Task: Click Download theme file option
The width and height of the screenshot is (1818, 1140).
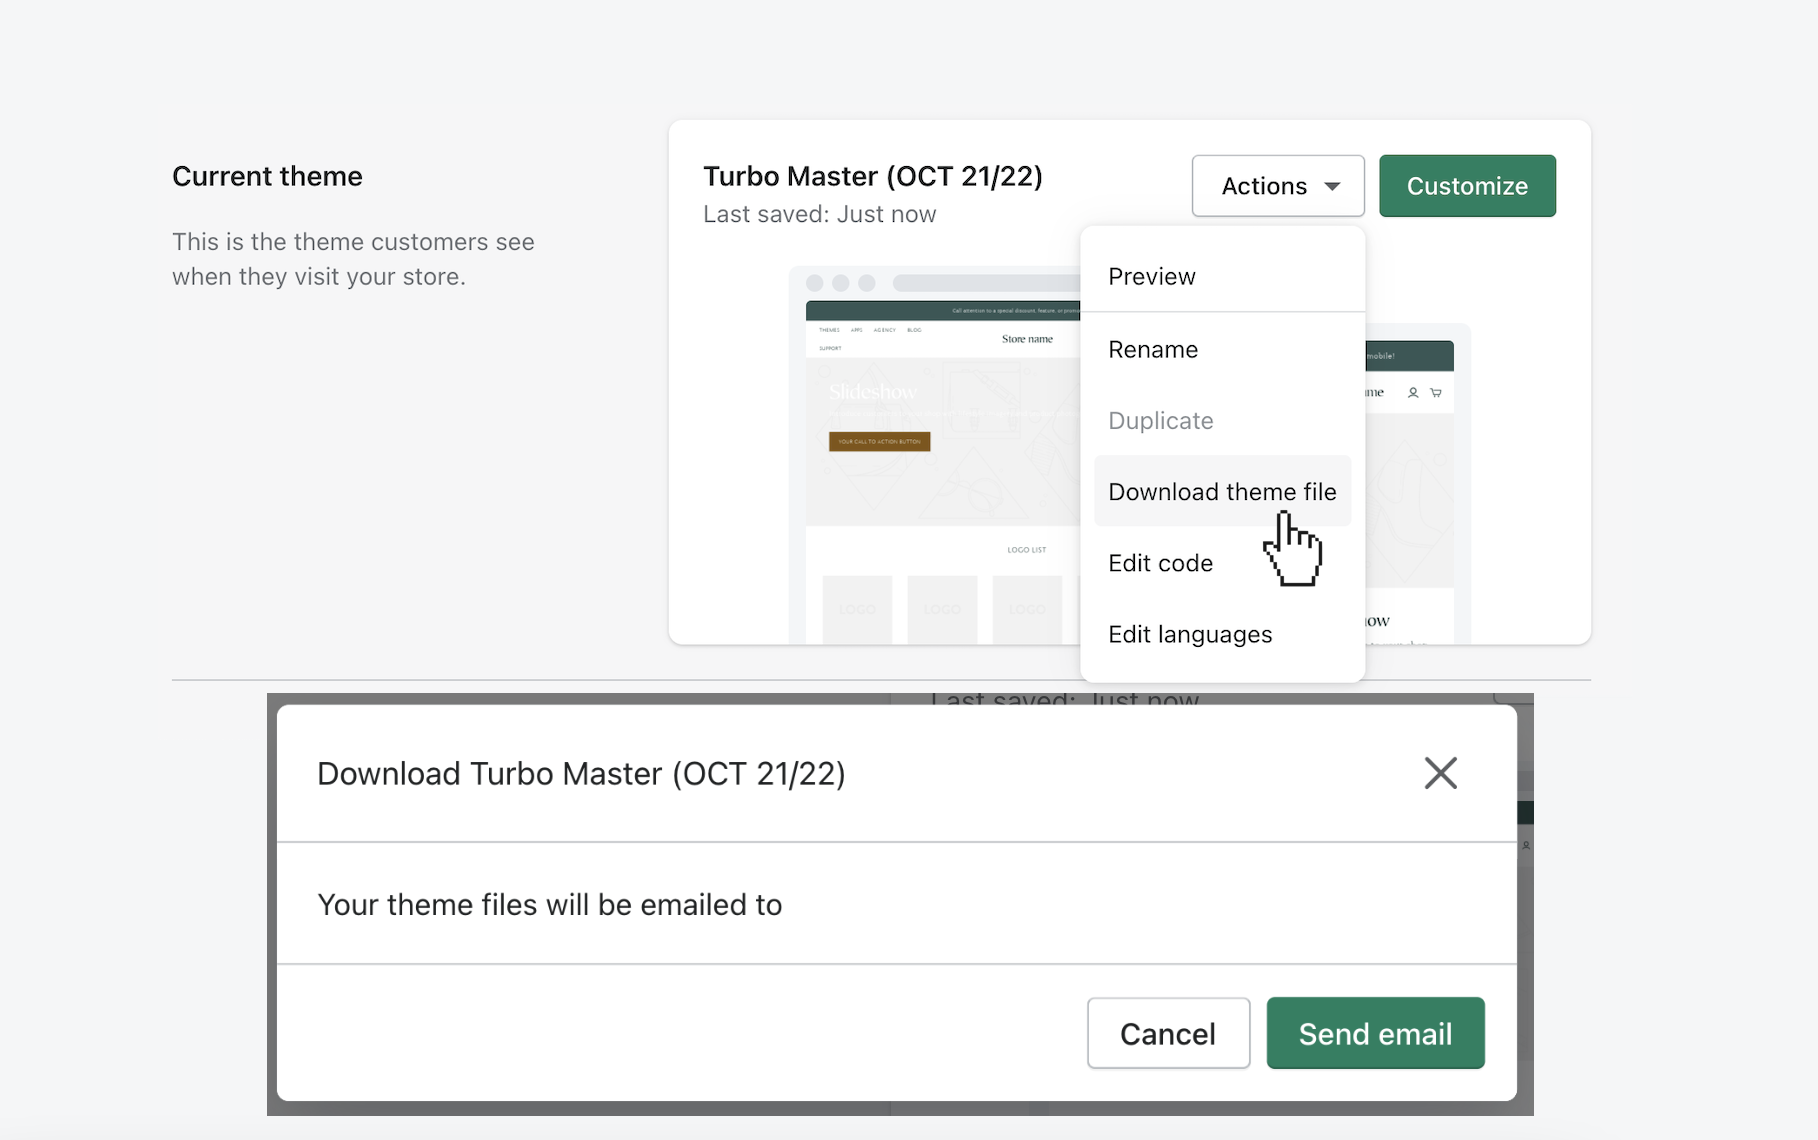Action: coord(1221,492)
